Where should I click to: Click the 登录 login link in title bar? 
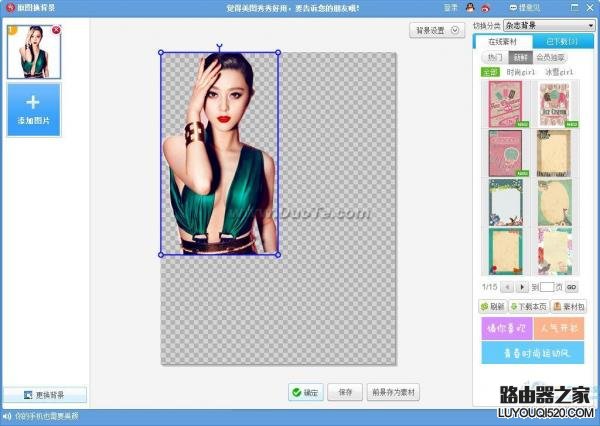tap(451, 7)
